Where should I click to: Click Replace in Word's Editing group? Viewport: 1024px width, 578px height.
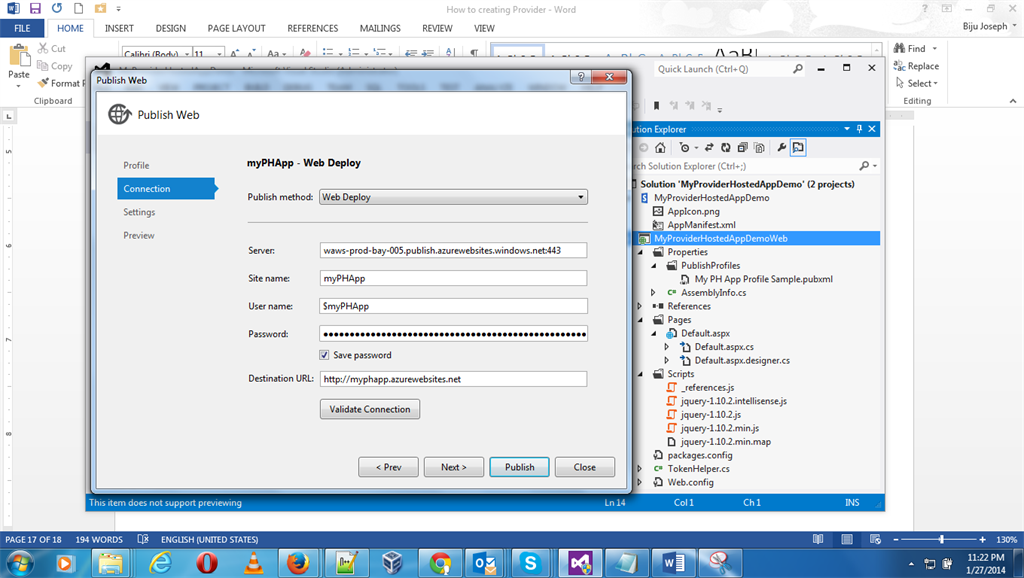(x=916, y=66)
